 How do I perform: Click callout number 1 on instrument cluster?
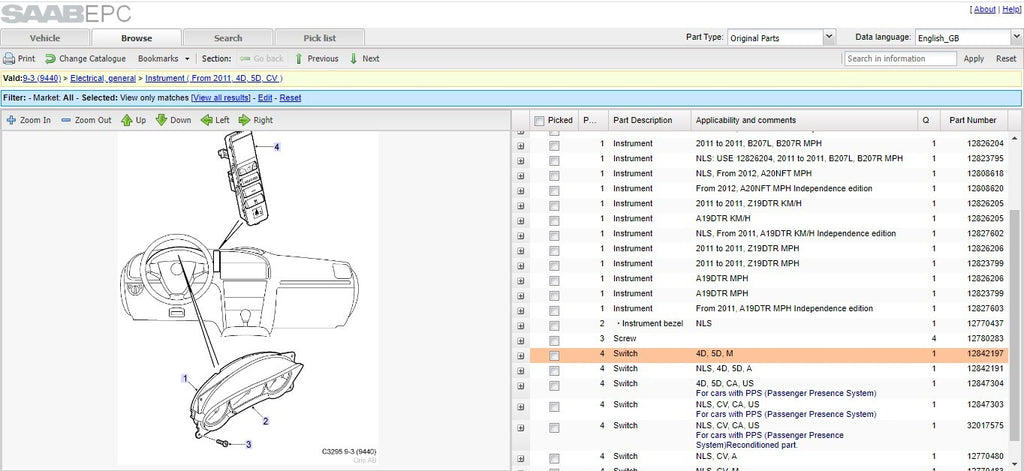coord(185,378)
